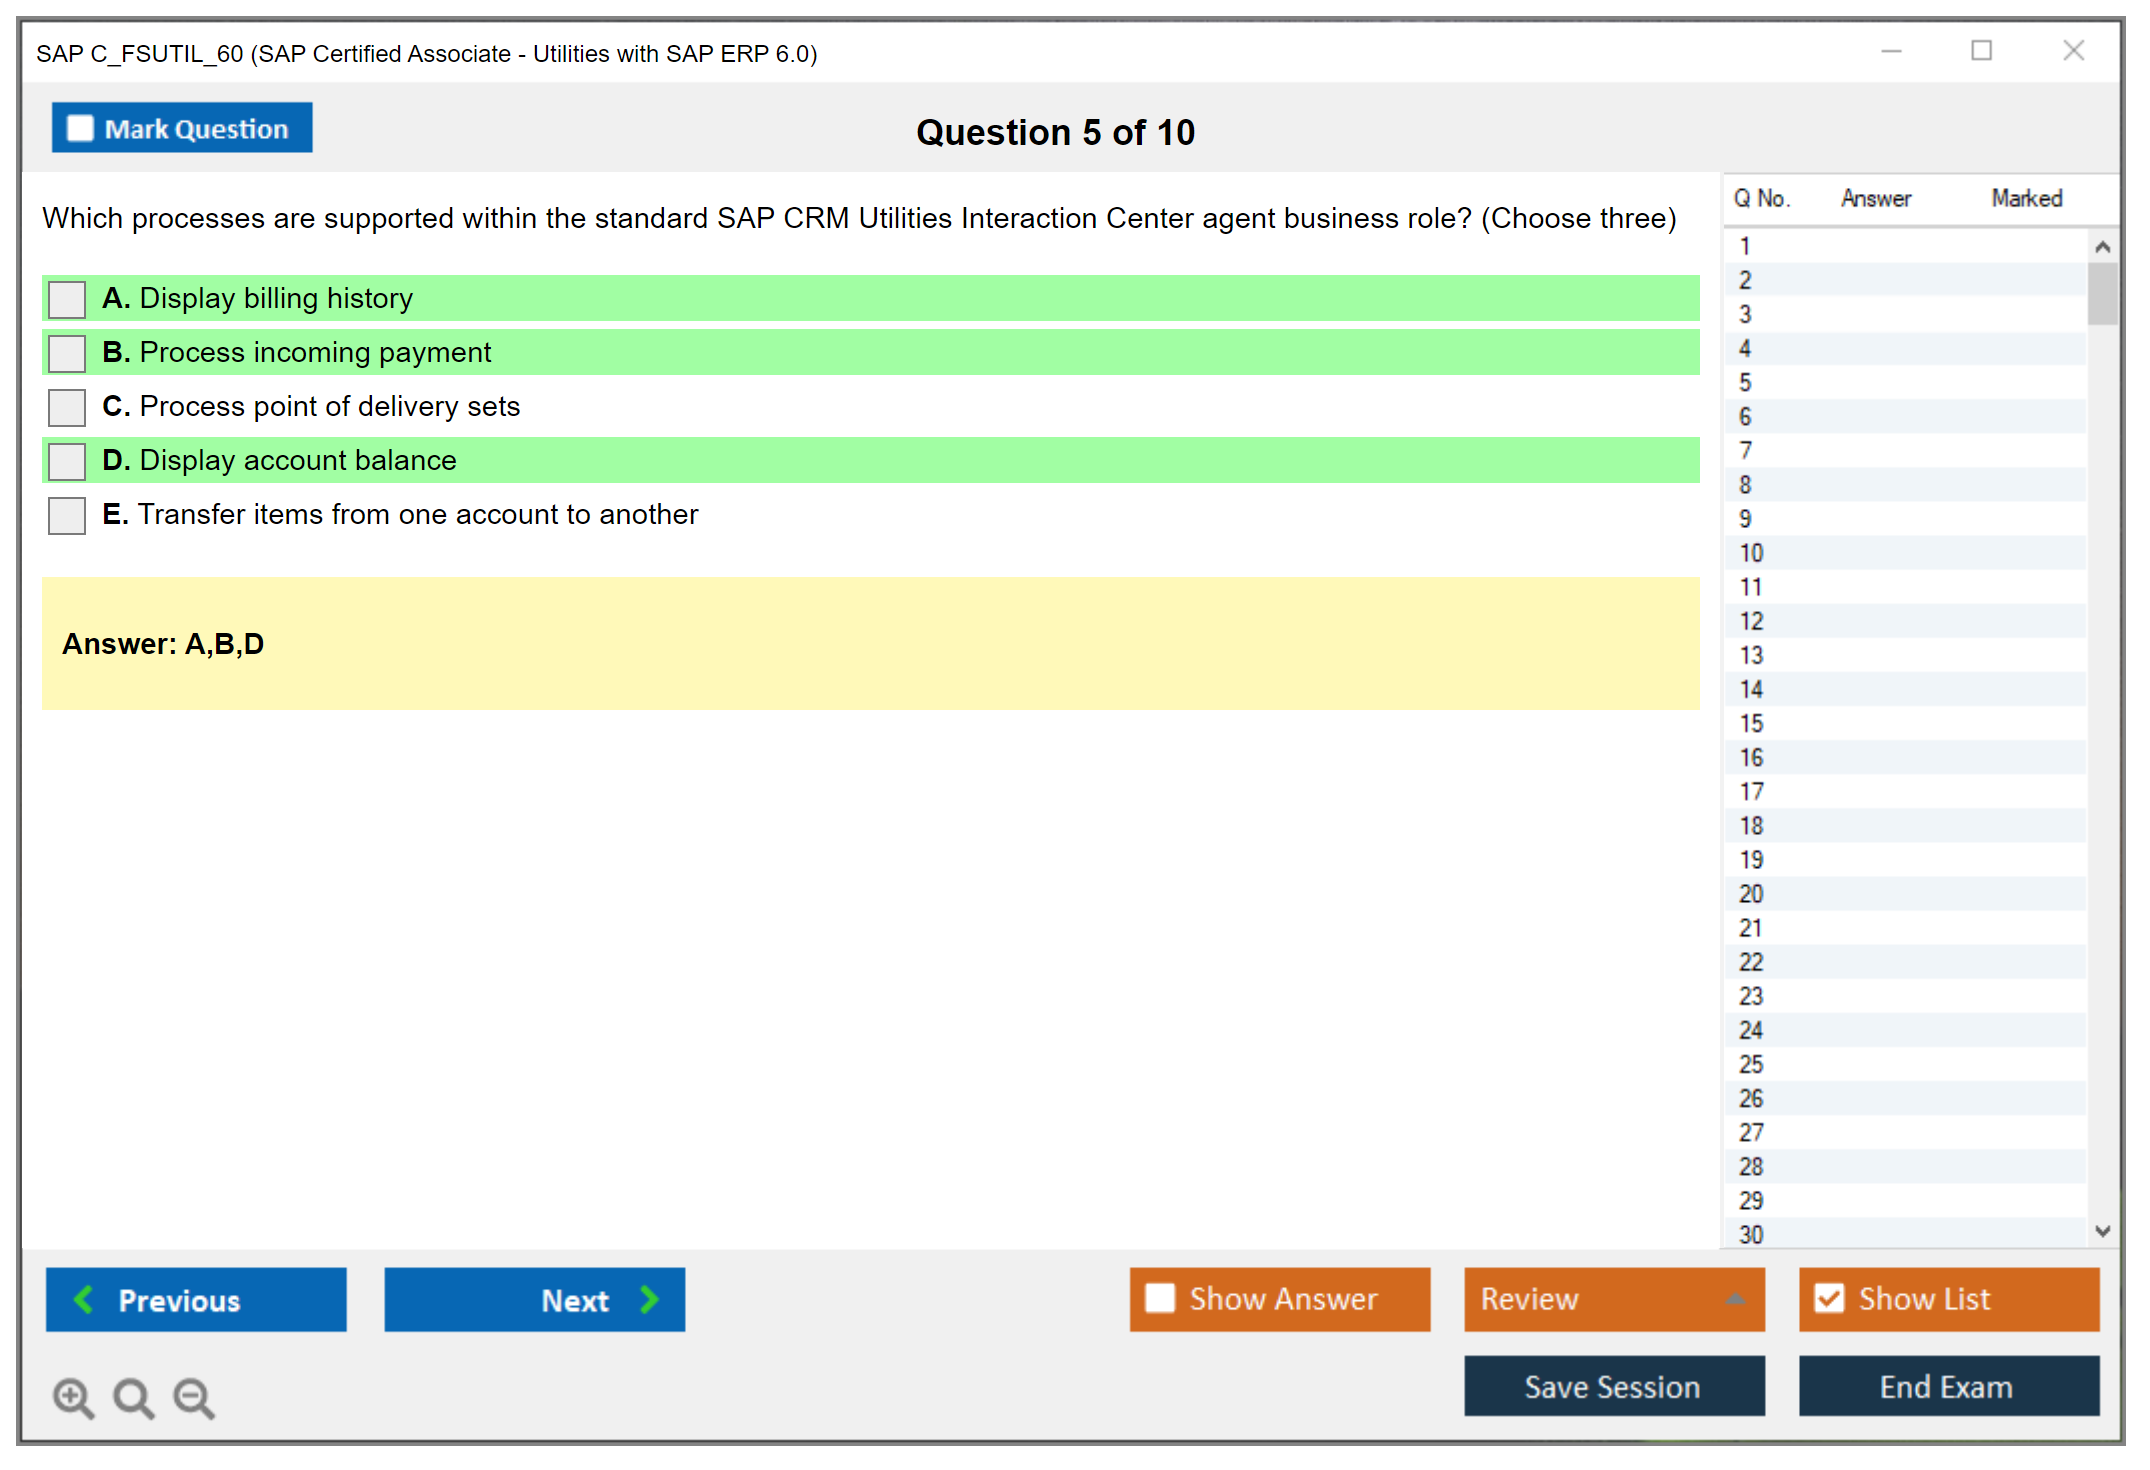Click the zoom in magnifier icon

(73, 1397)
